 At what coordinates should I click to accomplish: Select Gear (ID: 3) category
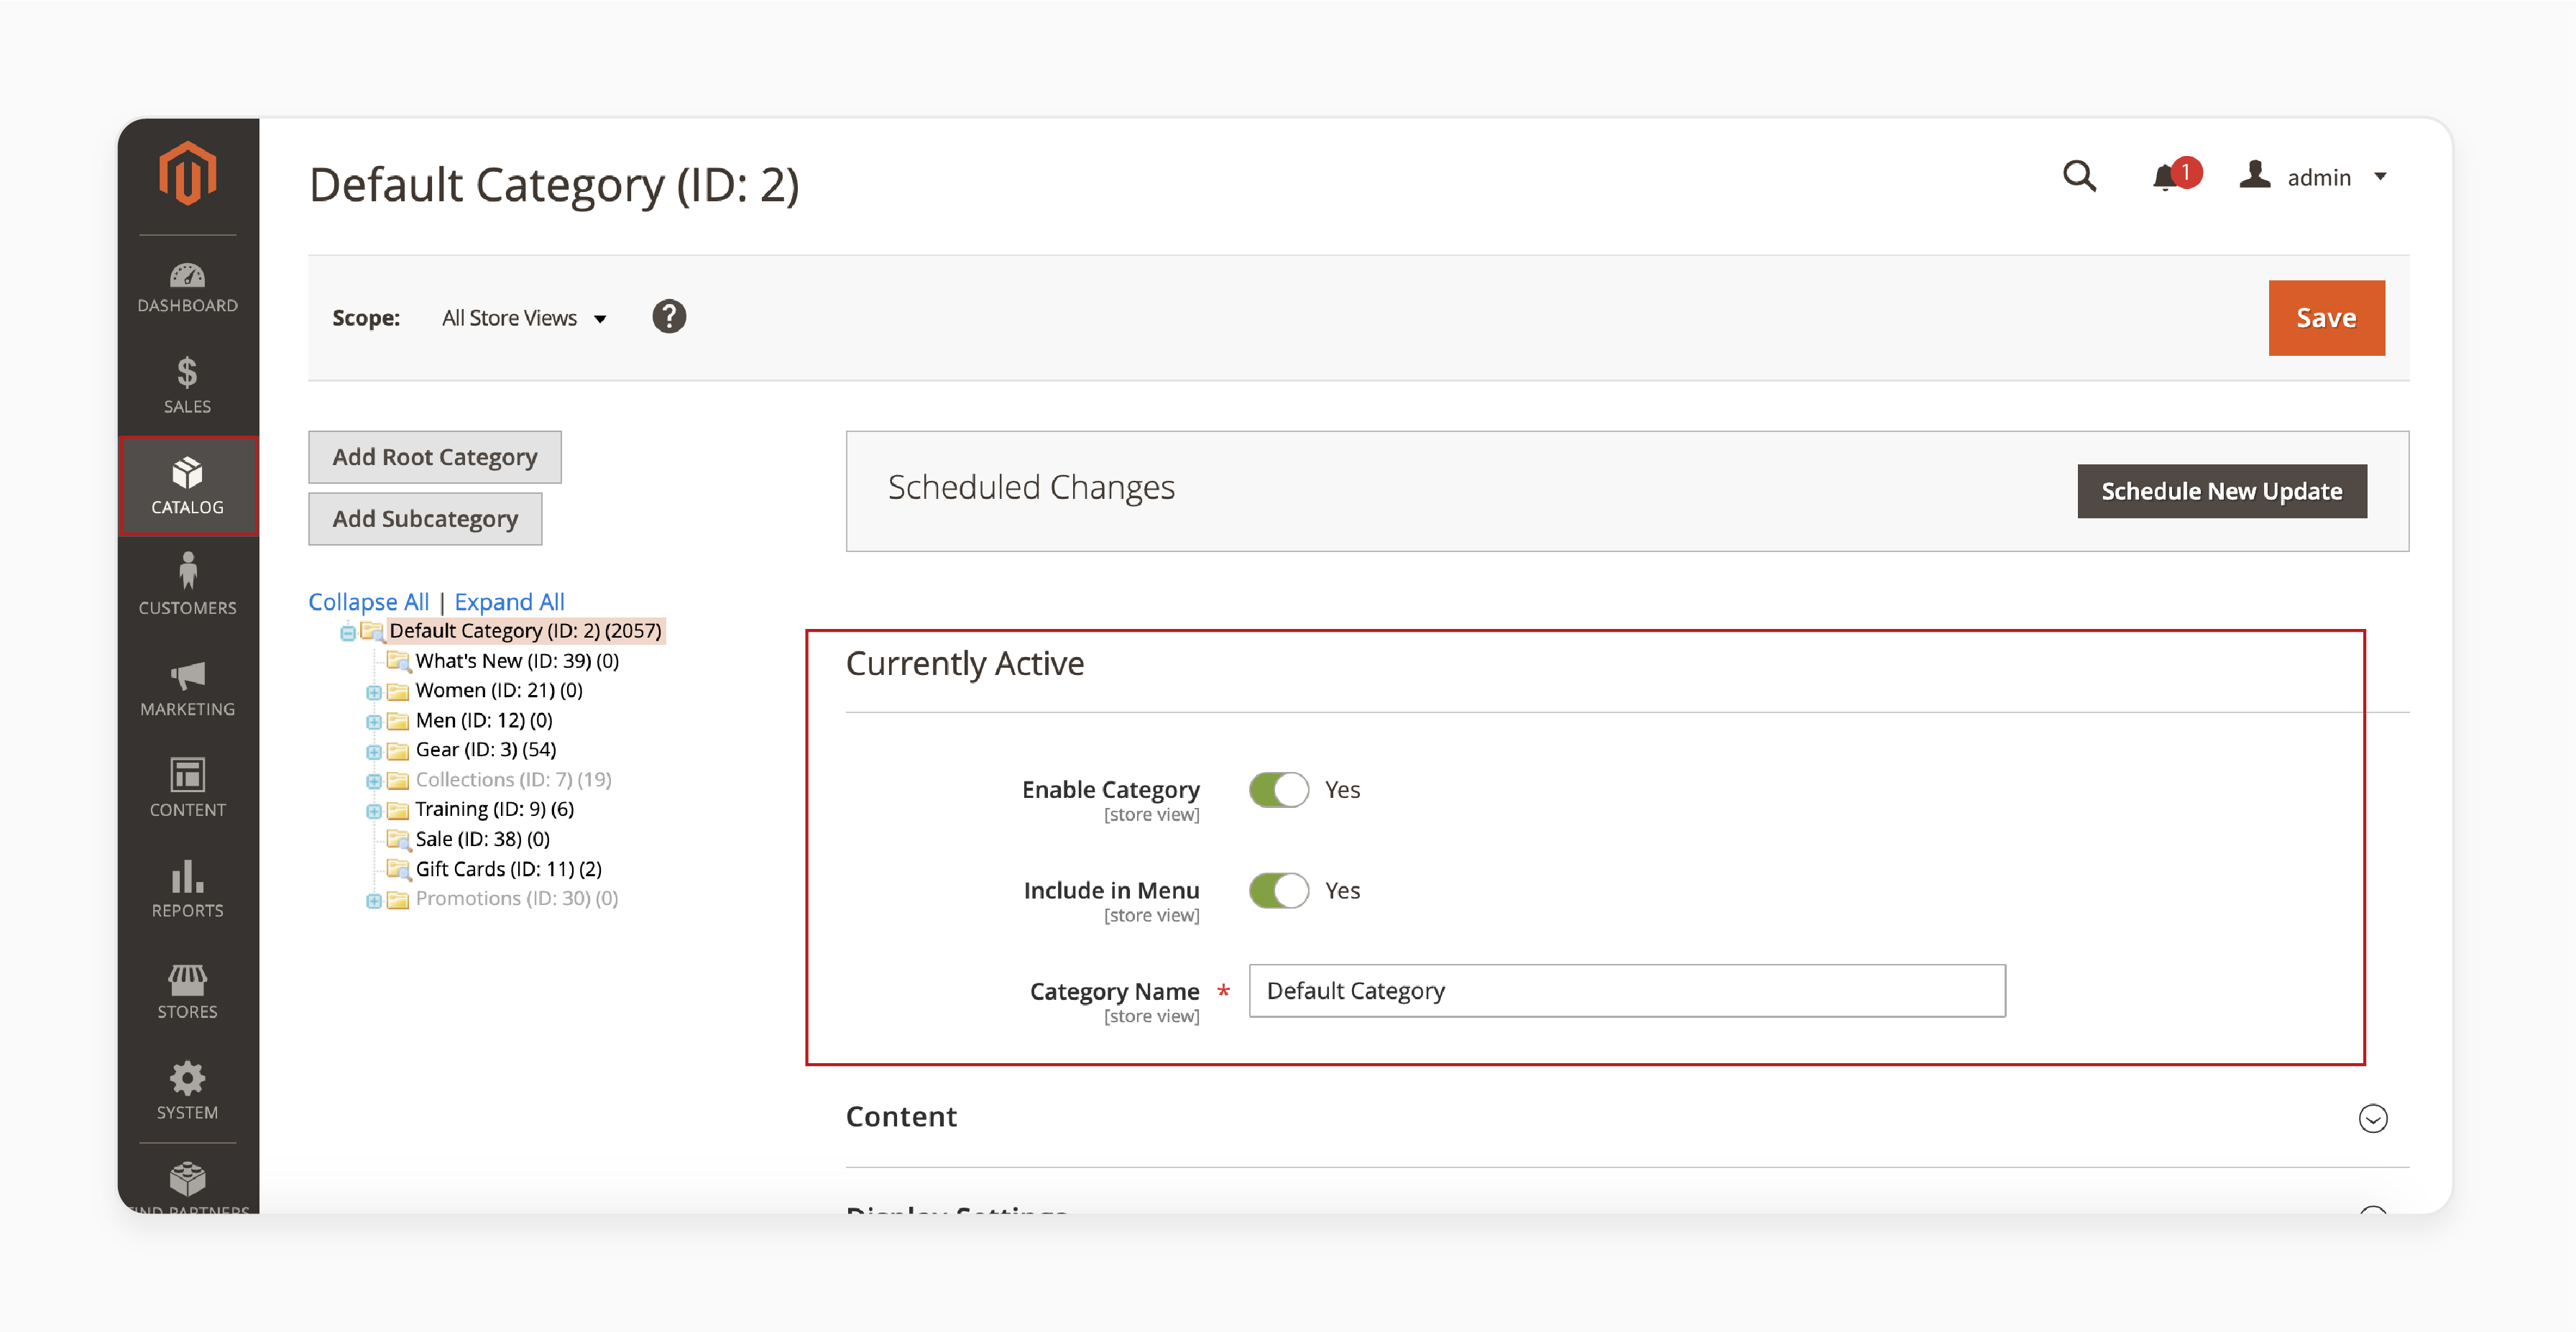[x=486, y=749]
